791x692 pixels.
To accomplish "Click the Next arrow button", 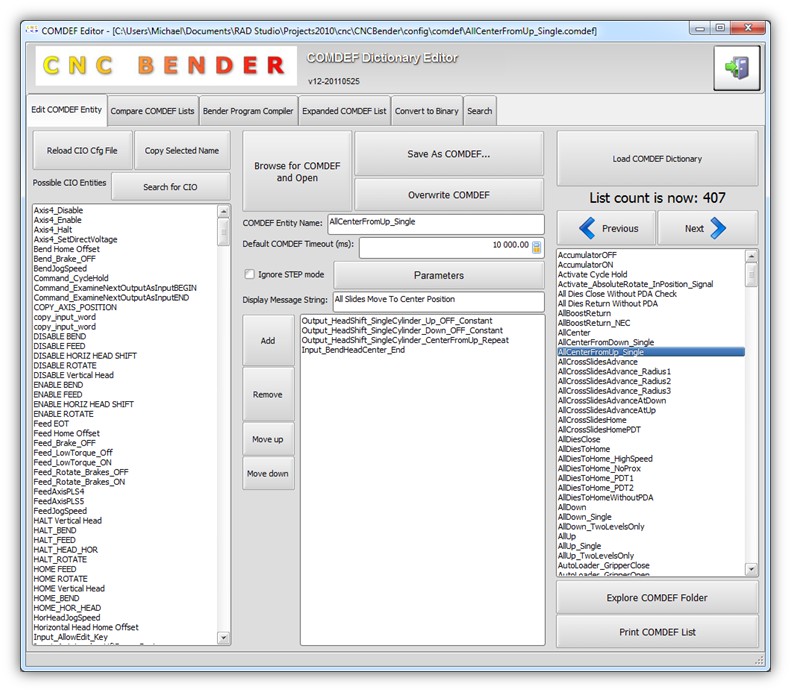I will [x=707, y=228].
